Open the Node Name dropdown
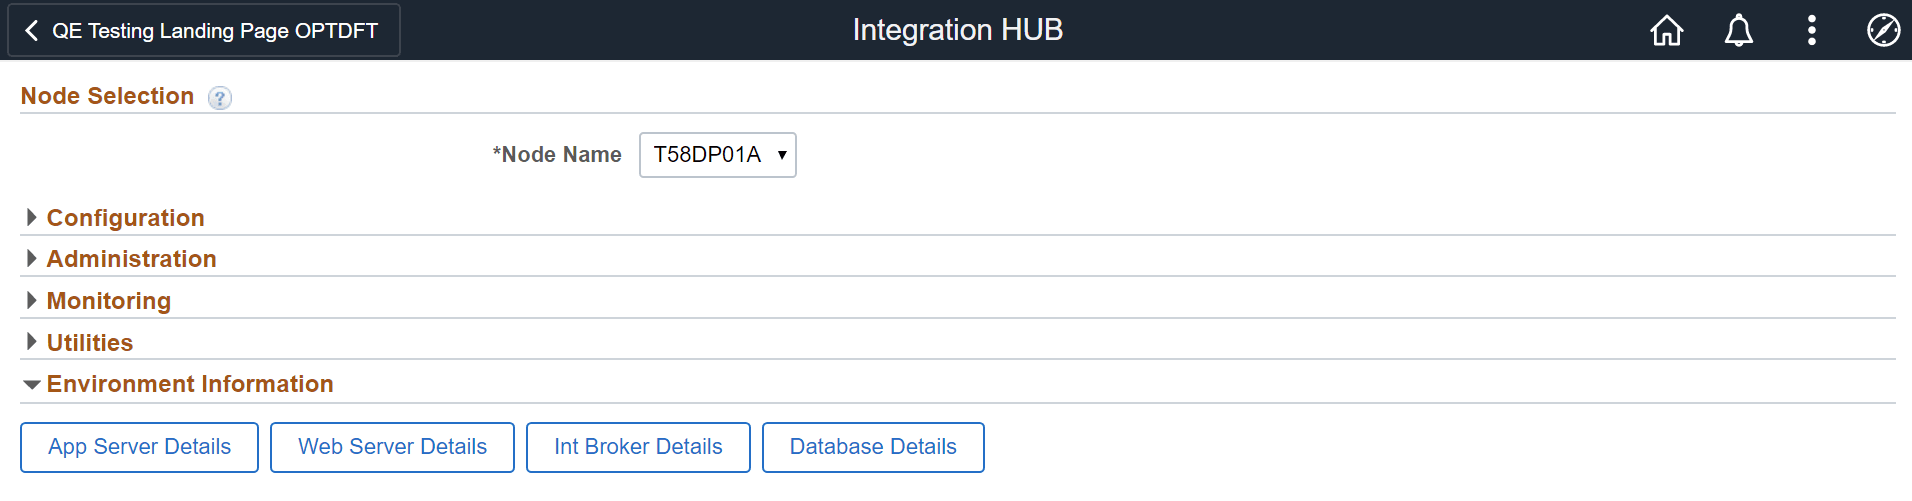The width and height of the screenshot is (1912, 501). click(x=717, y=155)
